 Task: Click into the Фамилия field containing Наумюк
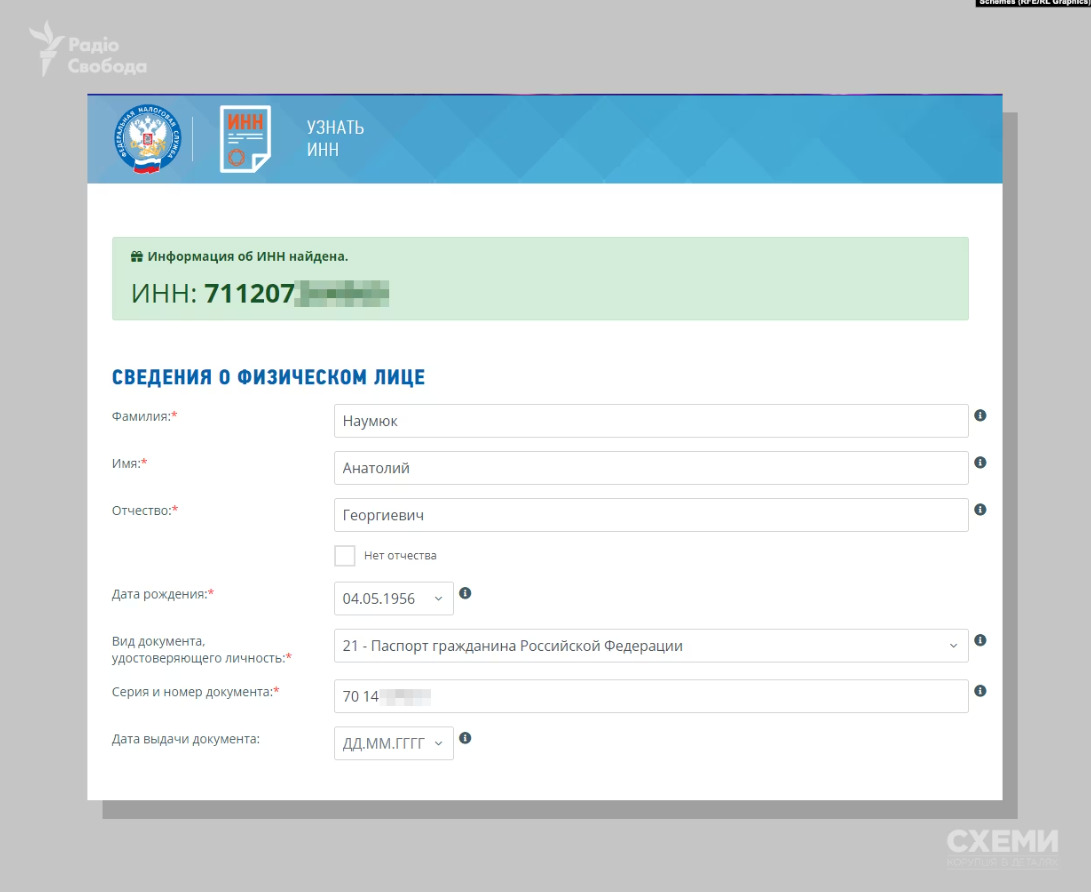650,421
